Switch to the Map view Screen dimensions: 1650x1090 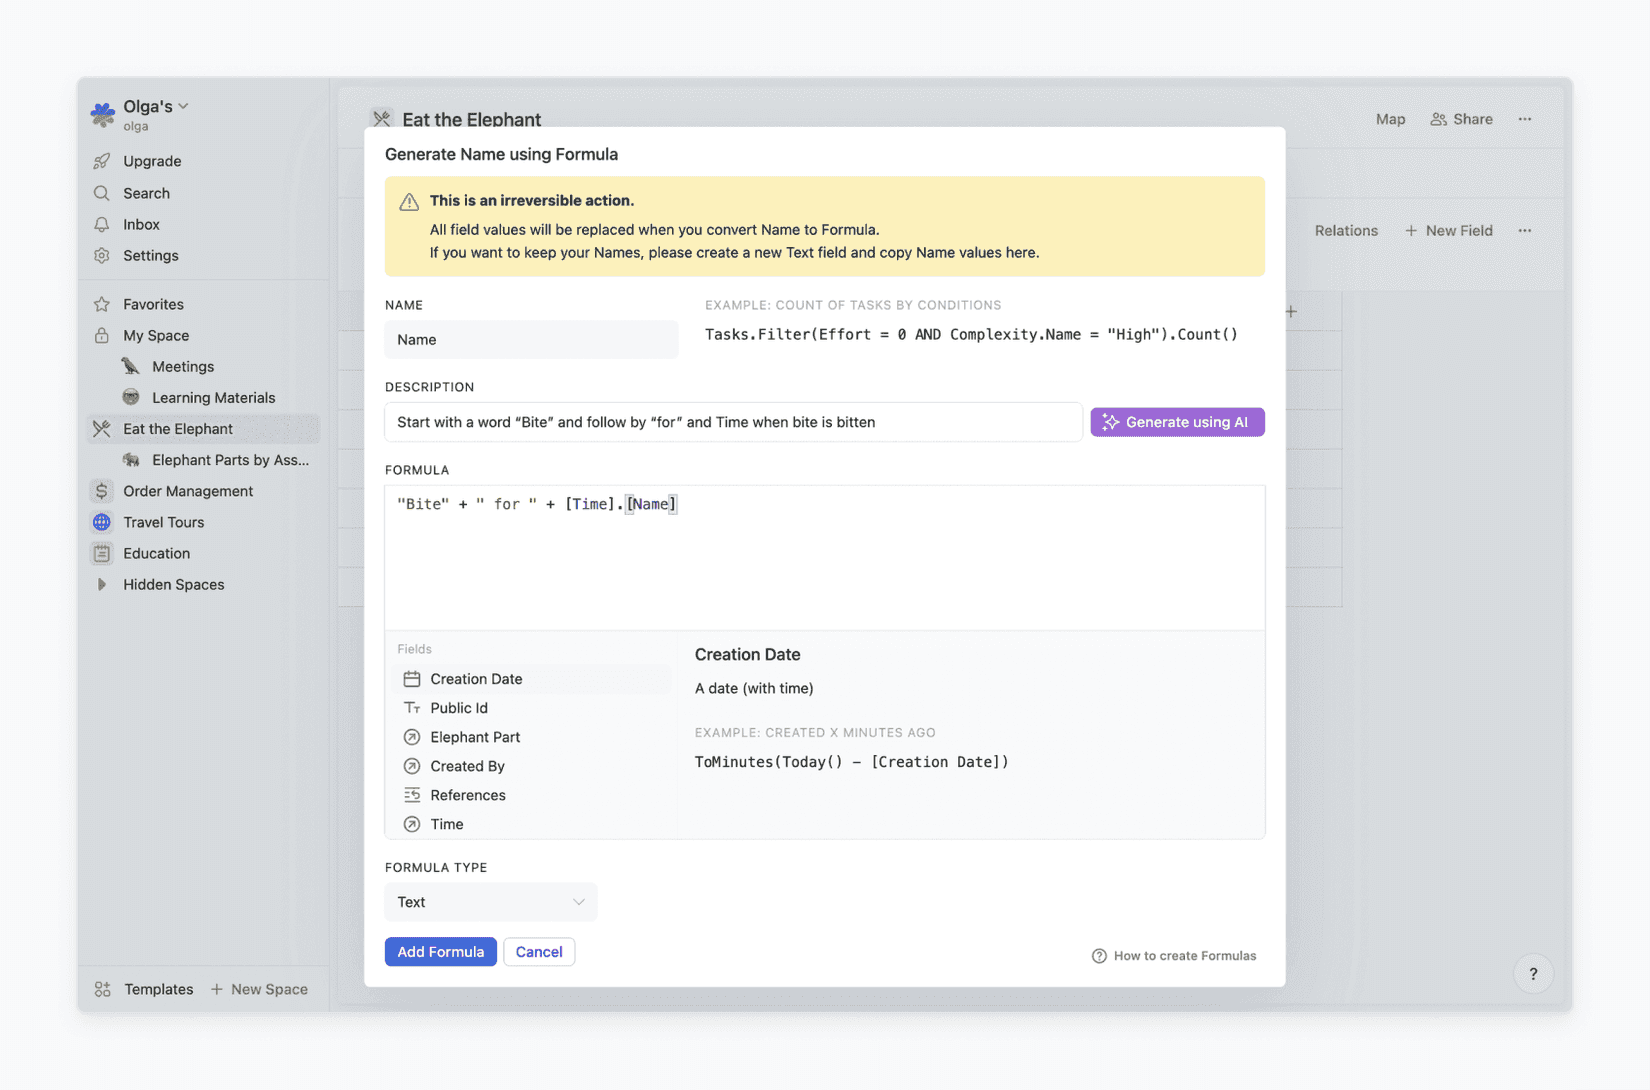click(x=1390, y=118)
